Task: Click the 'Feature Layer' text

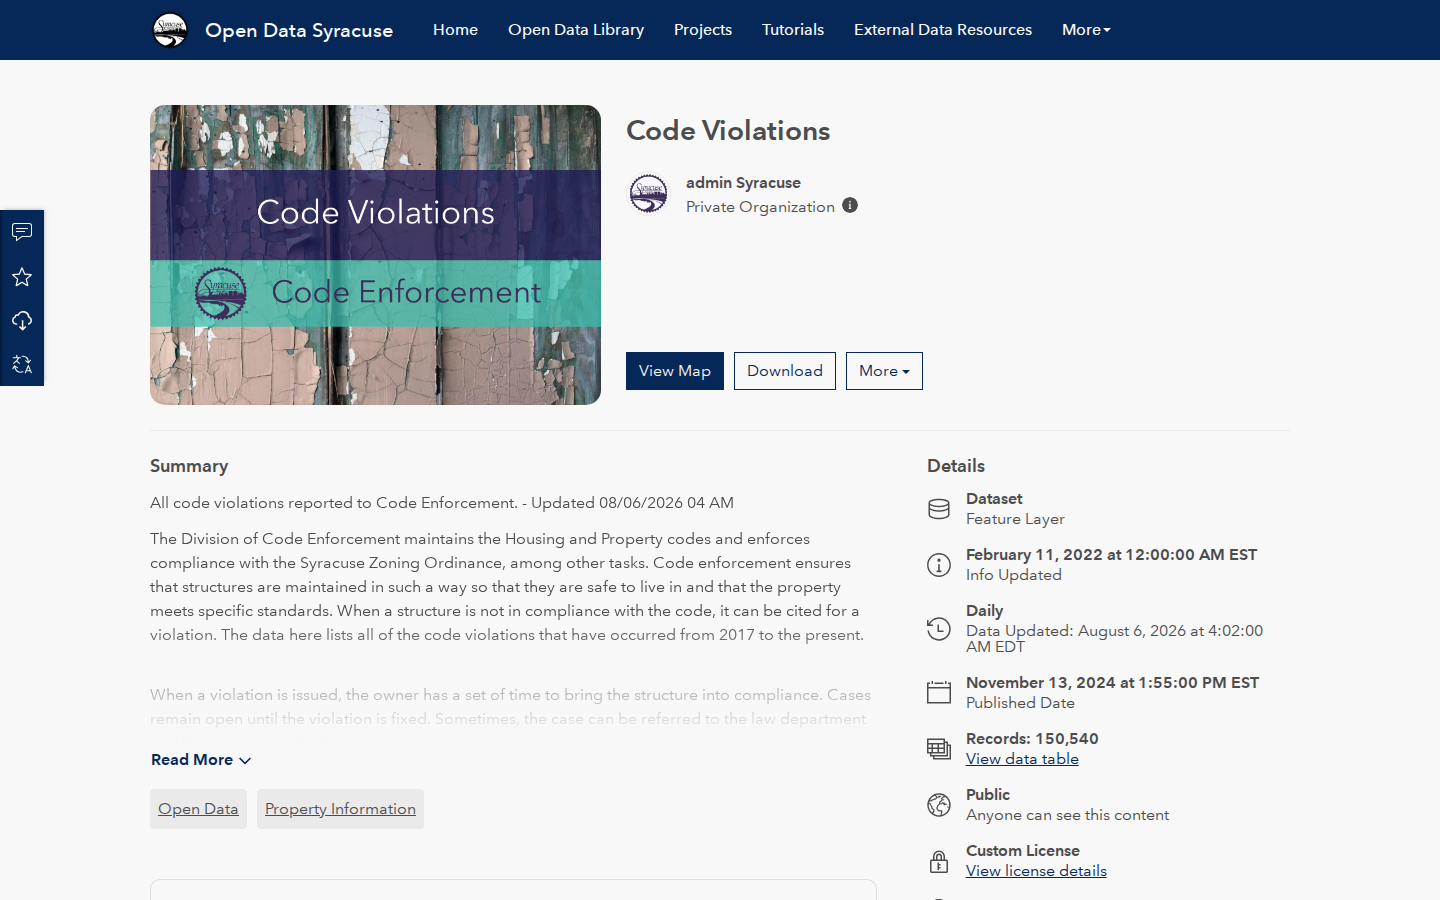Action: click(1015, 519)
